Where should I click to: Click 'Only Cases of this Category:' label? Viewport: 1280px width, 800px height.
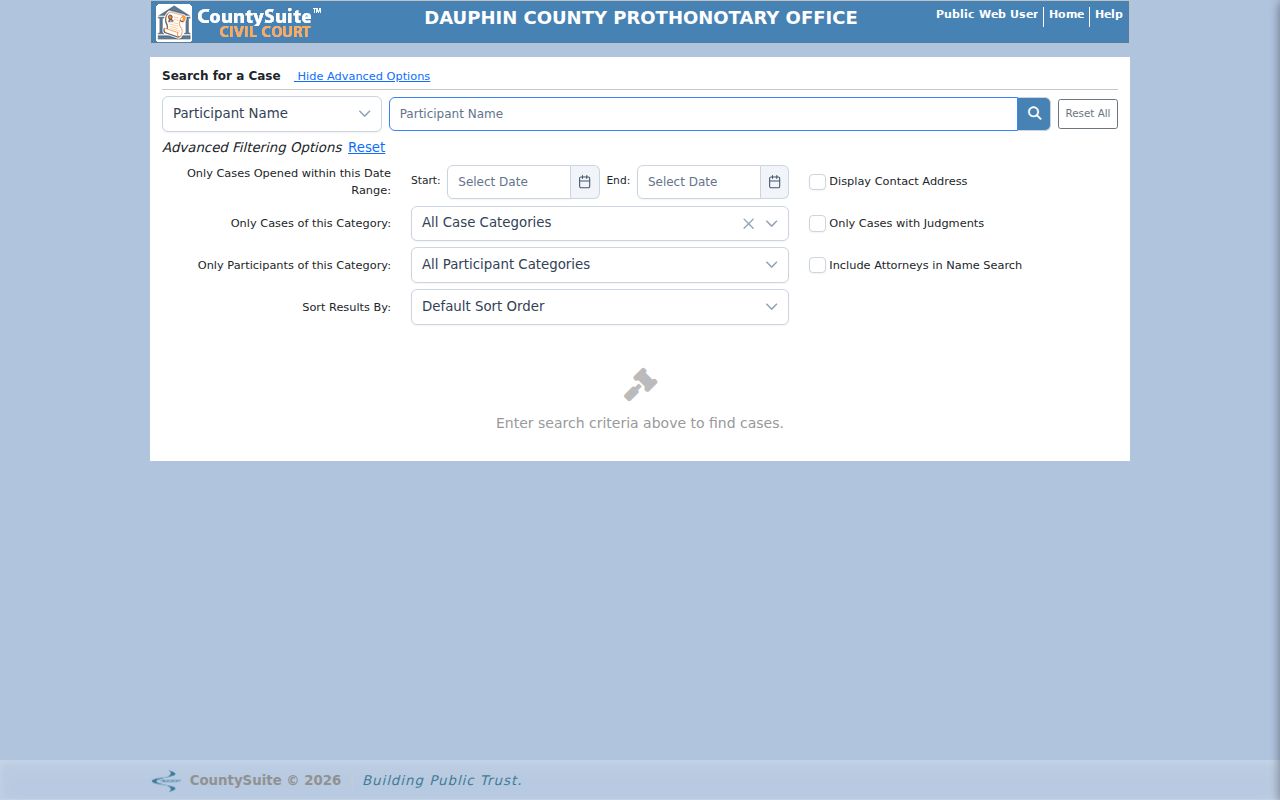click(311, 224)
